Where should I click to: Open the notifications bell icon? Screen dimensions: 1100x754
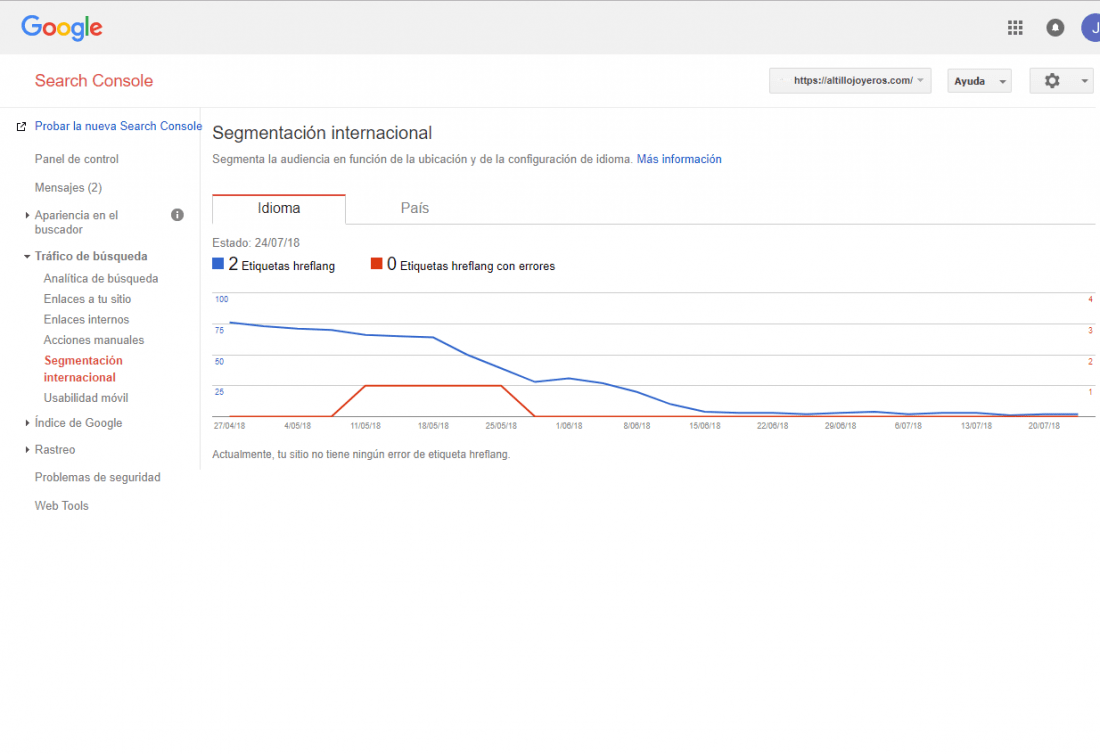point(1054,27)
